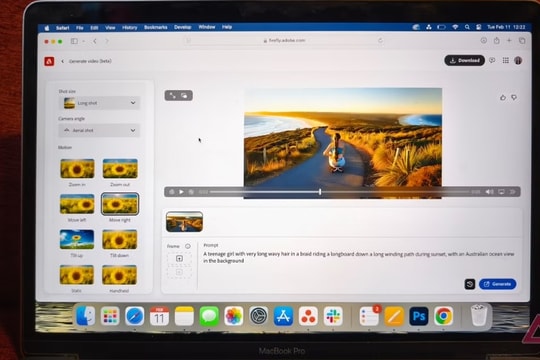Select the Move left motion thumbnail

(77, 204)
